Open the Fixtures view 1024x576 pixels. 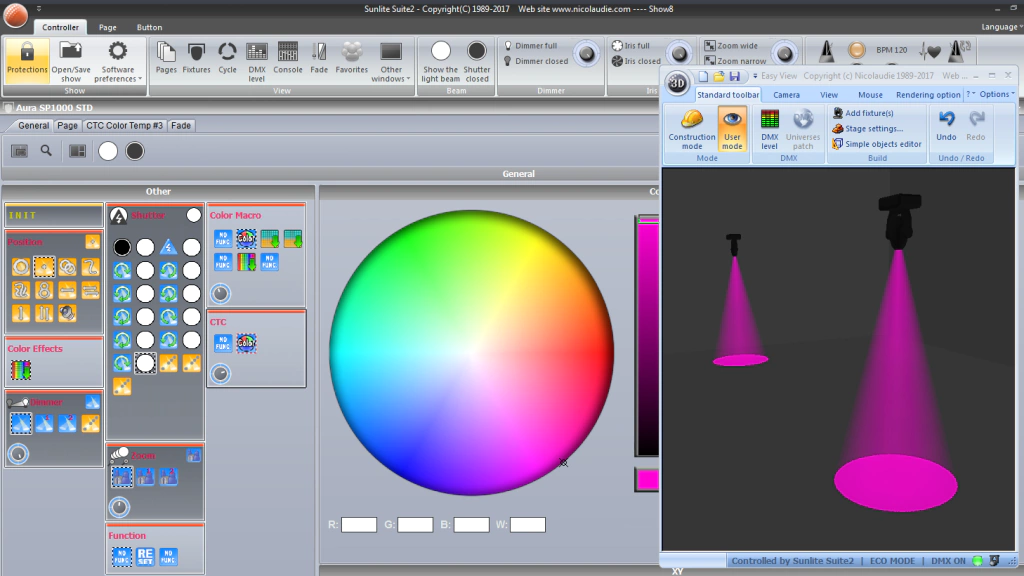tap(196, 59)
